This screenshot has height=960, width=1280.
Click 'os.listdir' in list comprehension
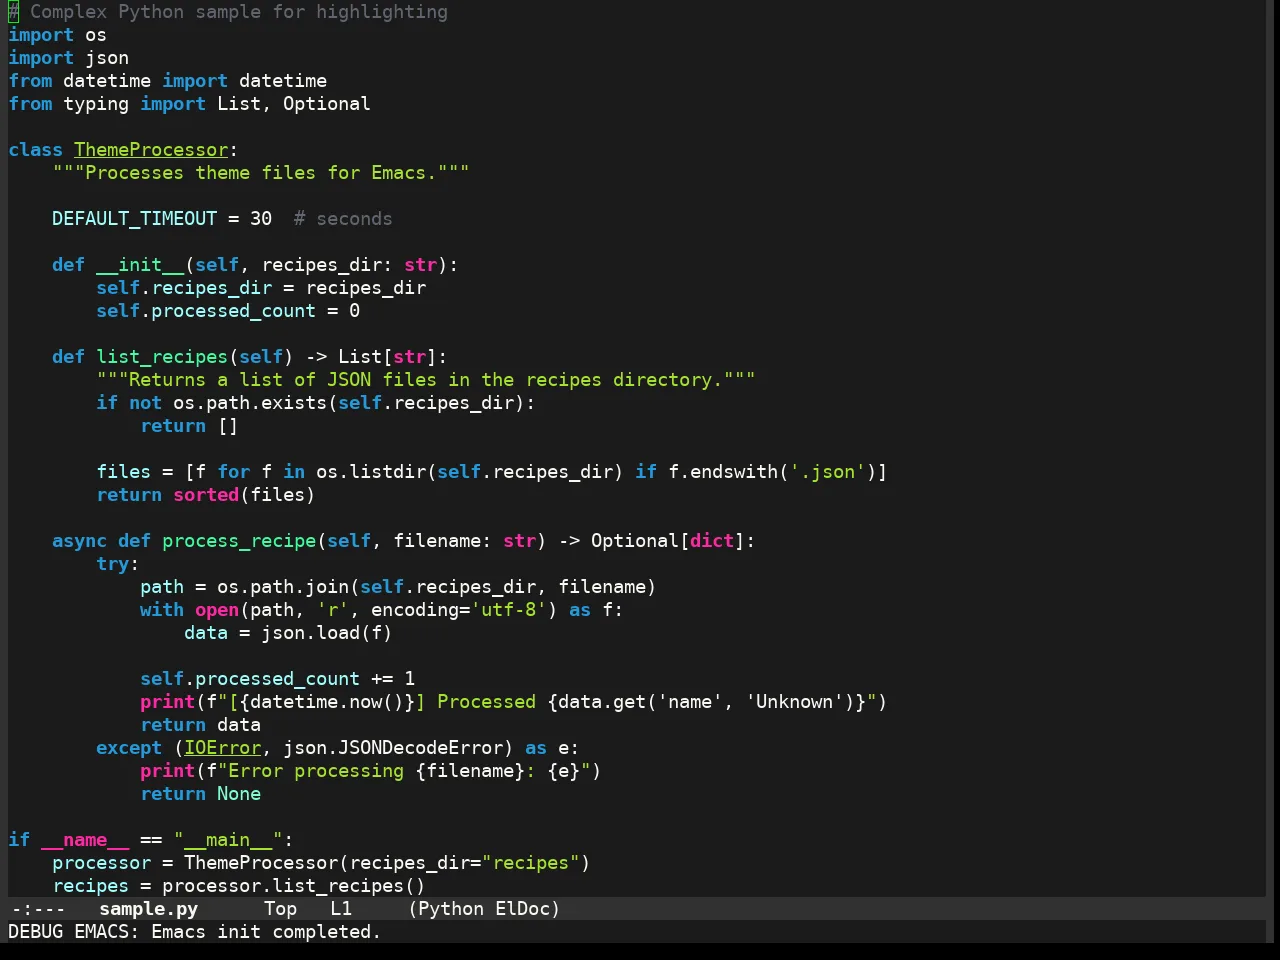click(x=371, y=472)
